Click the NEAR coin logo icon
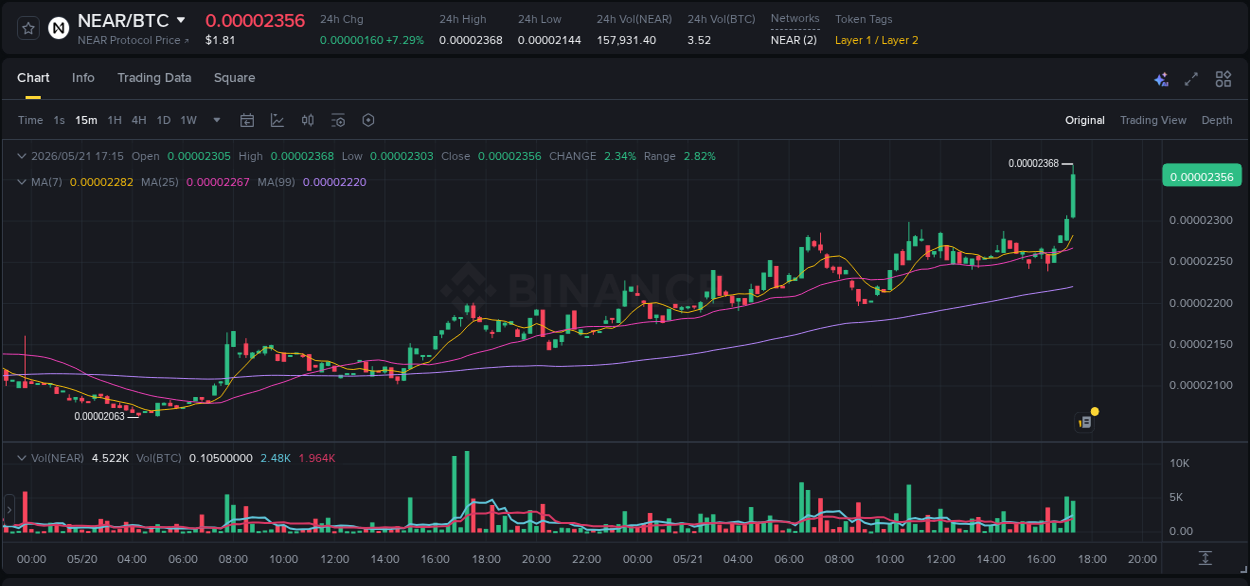This screenshot has width=1250, height=586. pos(59,28)
